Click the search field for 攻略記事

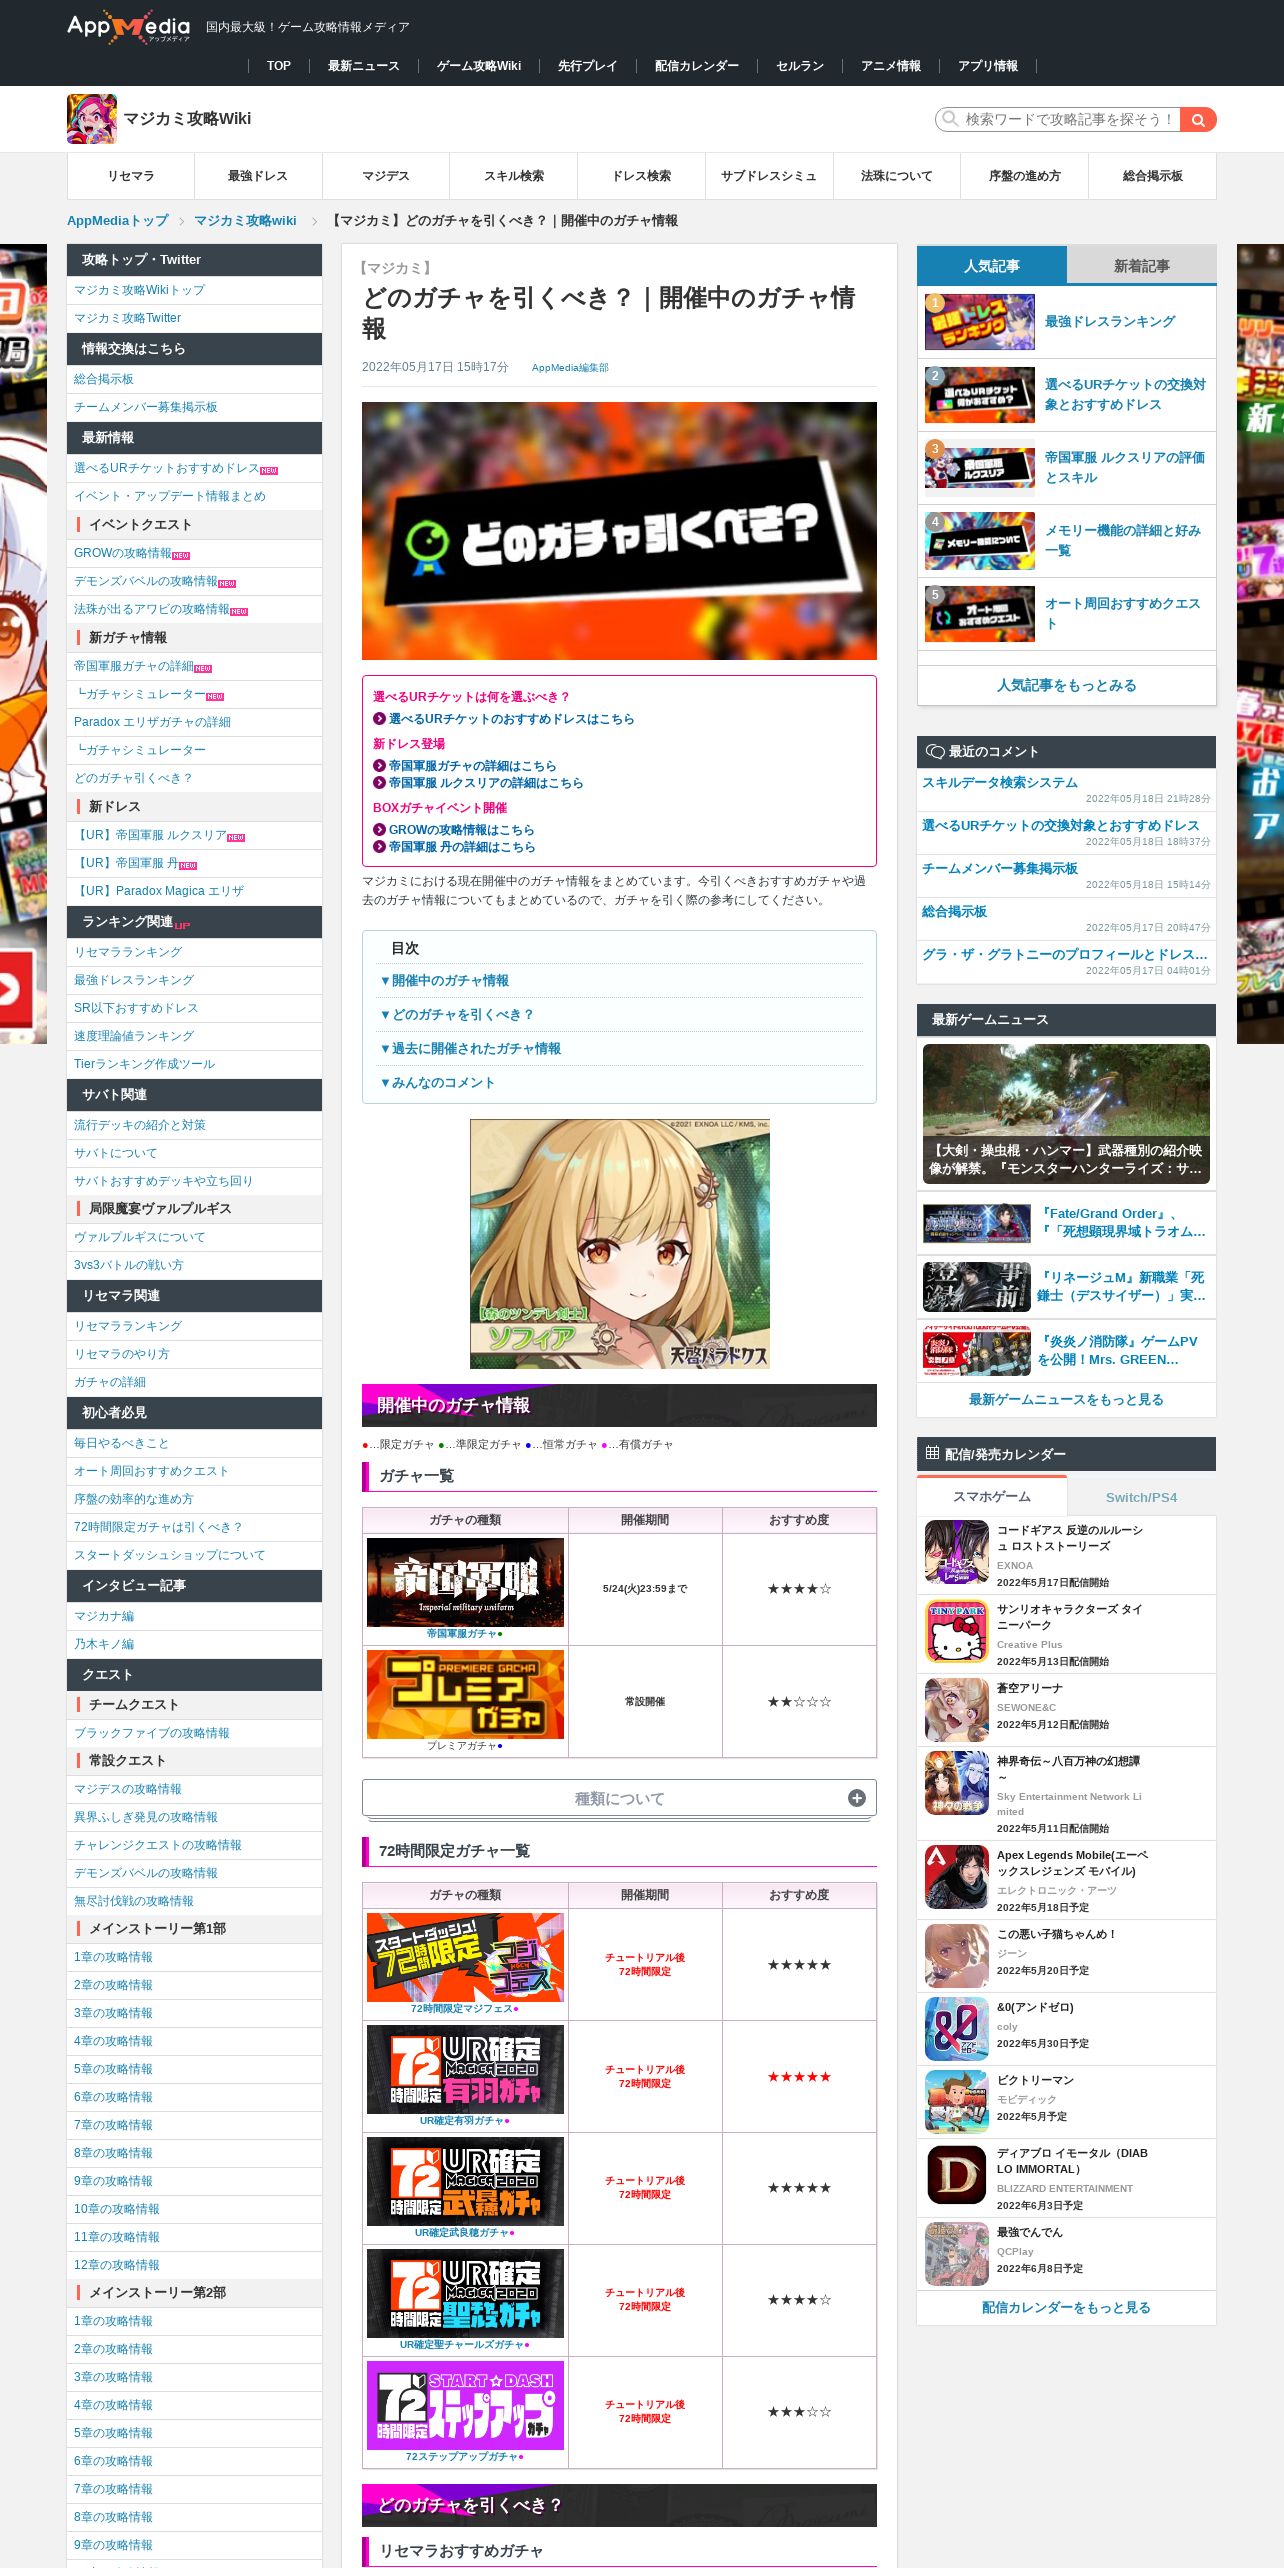[1058, 120]
